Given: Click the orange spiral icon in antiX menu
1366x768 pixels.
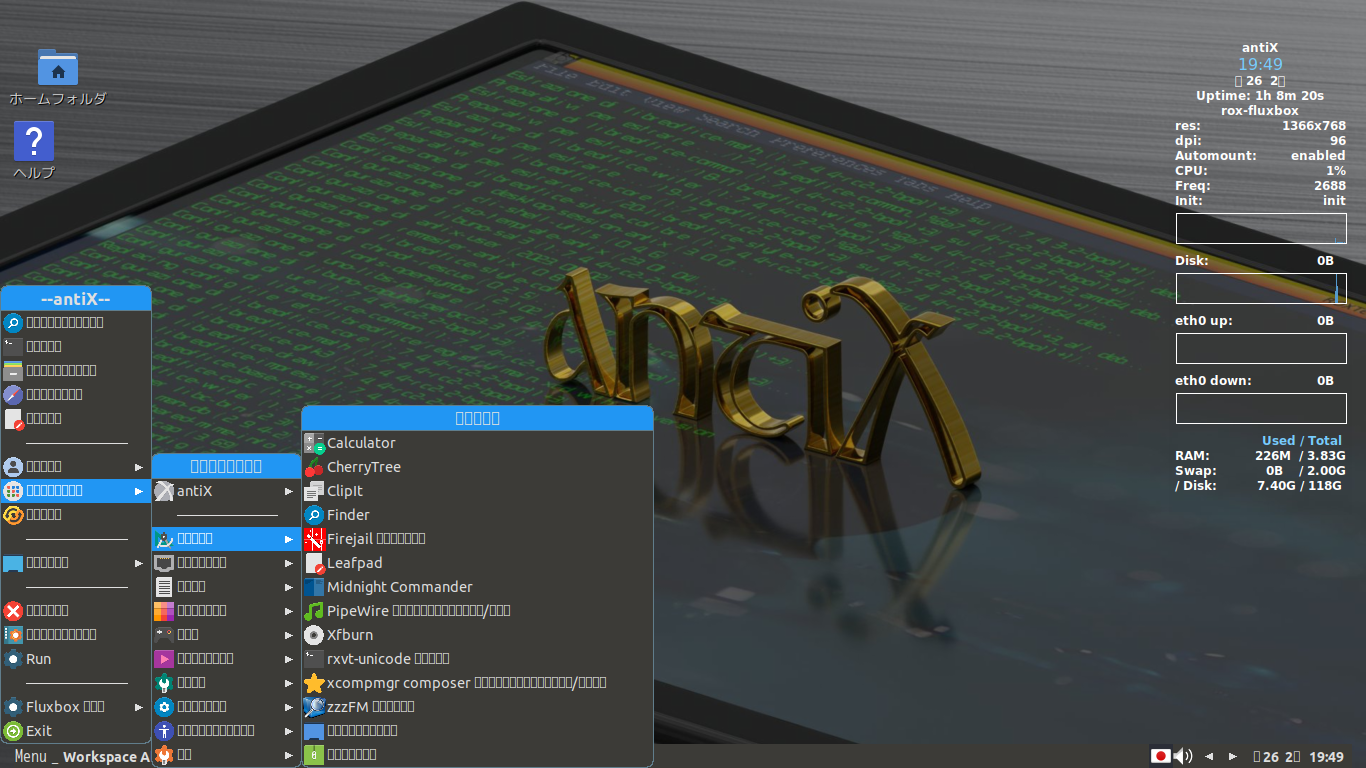Looking at the screenshot, I should click(13, 515).
